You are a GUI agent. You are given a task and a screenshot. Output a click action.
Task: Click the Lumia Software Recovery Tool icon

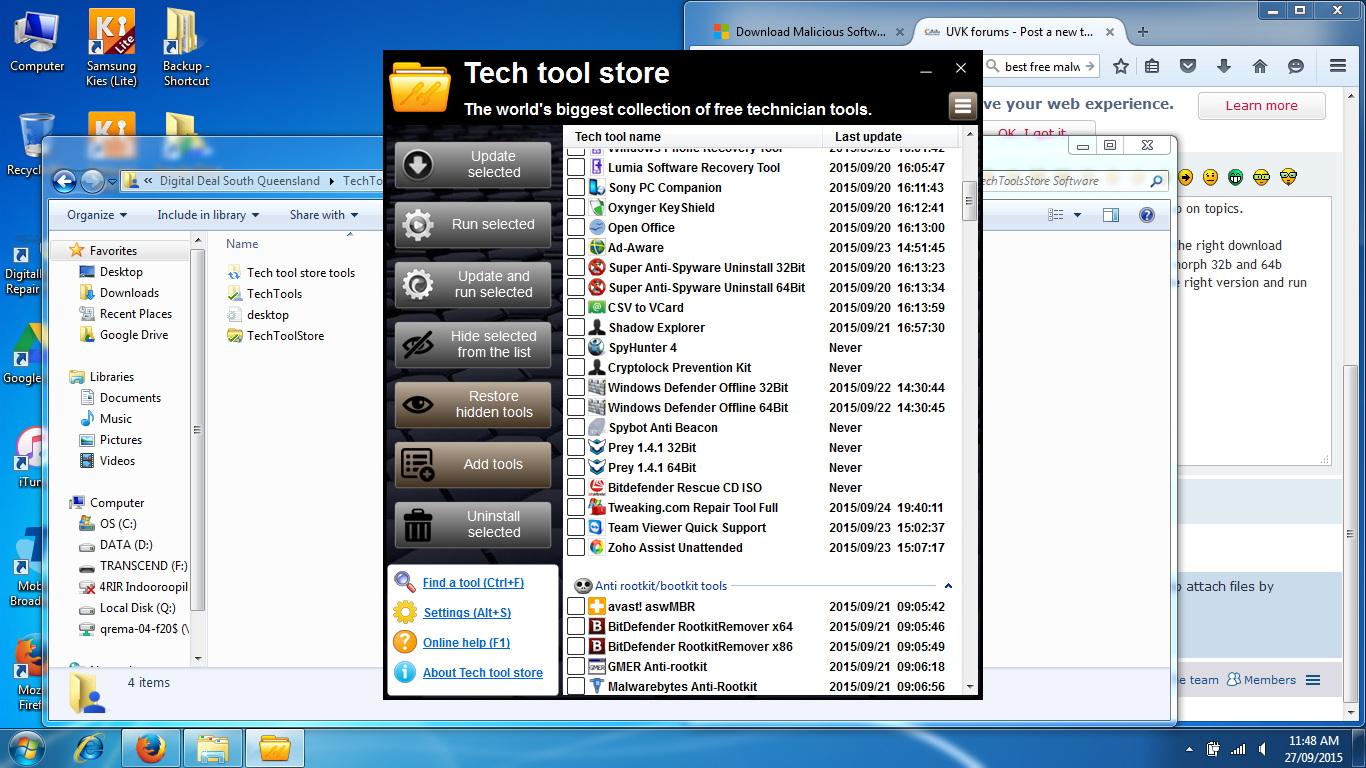597,167
